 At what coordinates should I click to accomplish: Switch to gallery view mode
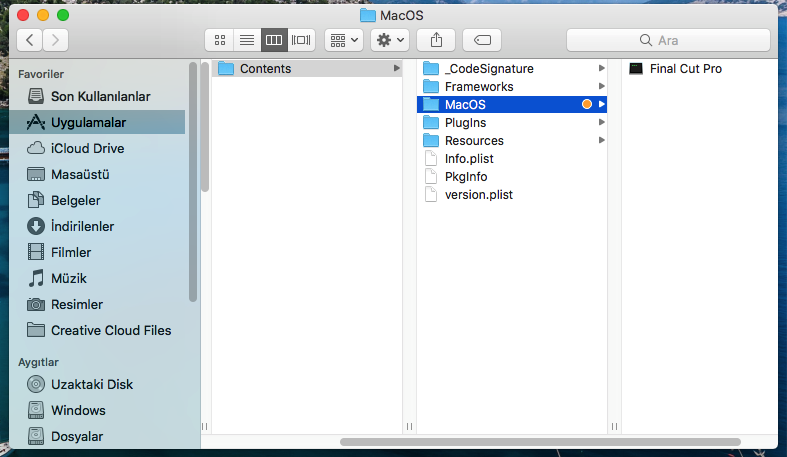pyautogui.click(x=301, y=40)
